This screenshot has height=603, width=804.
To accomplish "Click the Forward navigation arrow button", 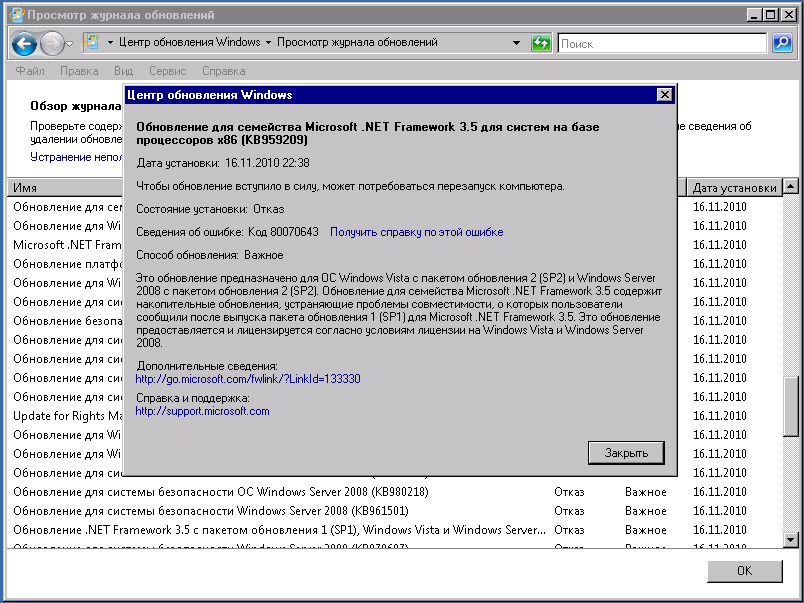I will (52, 44).
